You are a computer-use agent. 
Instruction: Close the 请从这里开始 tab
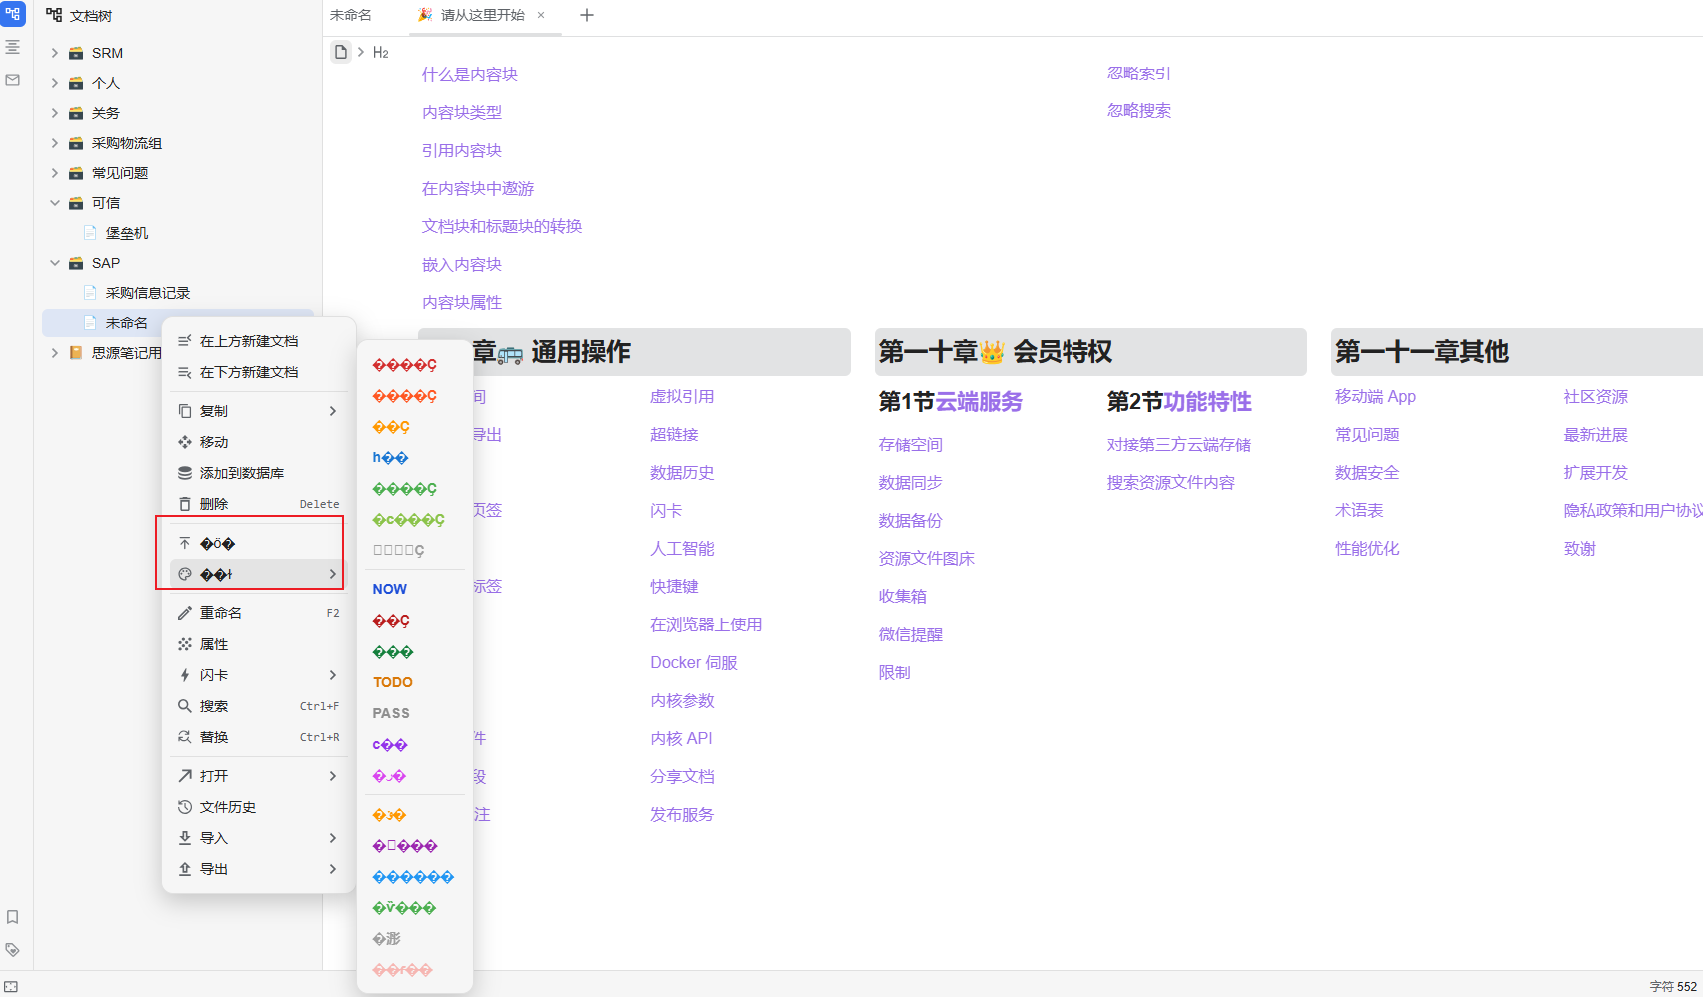pos(541,15)
